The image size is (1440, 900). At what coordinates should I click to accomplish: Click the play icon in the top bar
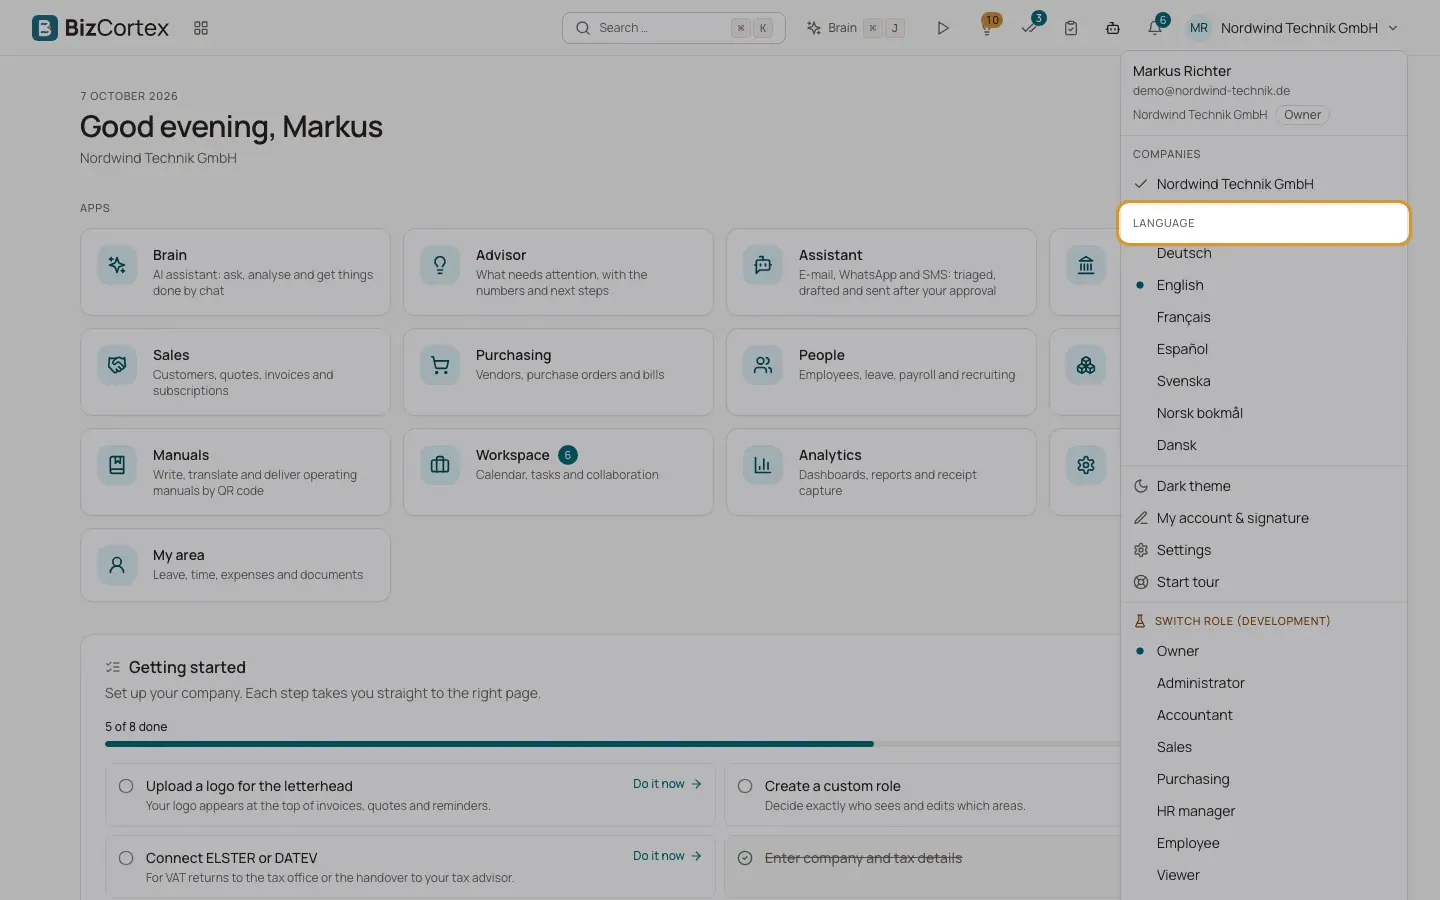942,28
